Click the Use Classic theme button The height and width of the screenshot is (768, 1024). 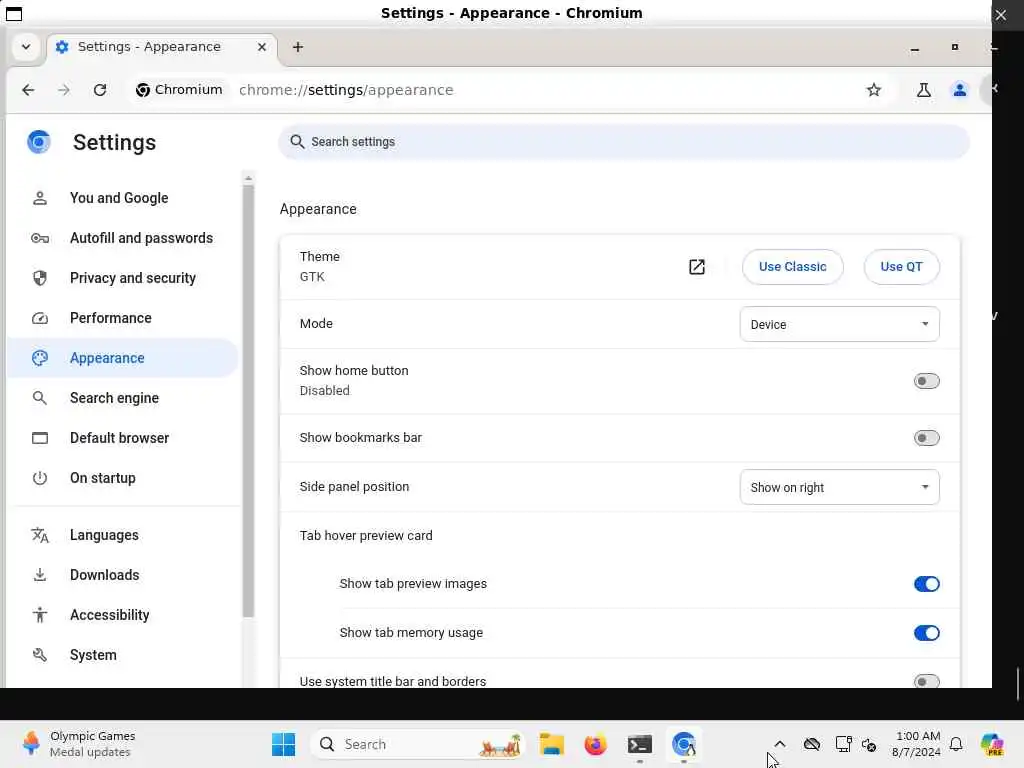click(792, 266)
